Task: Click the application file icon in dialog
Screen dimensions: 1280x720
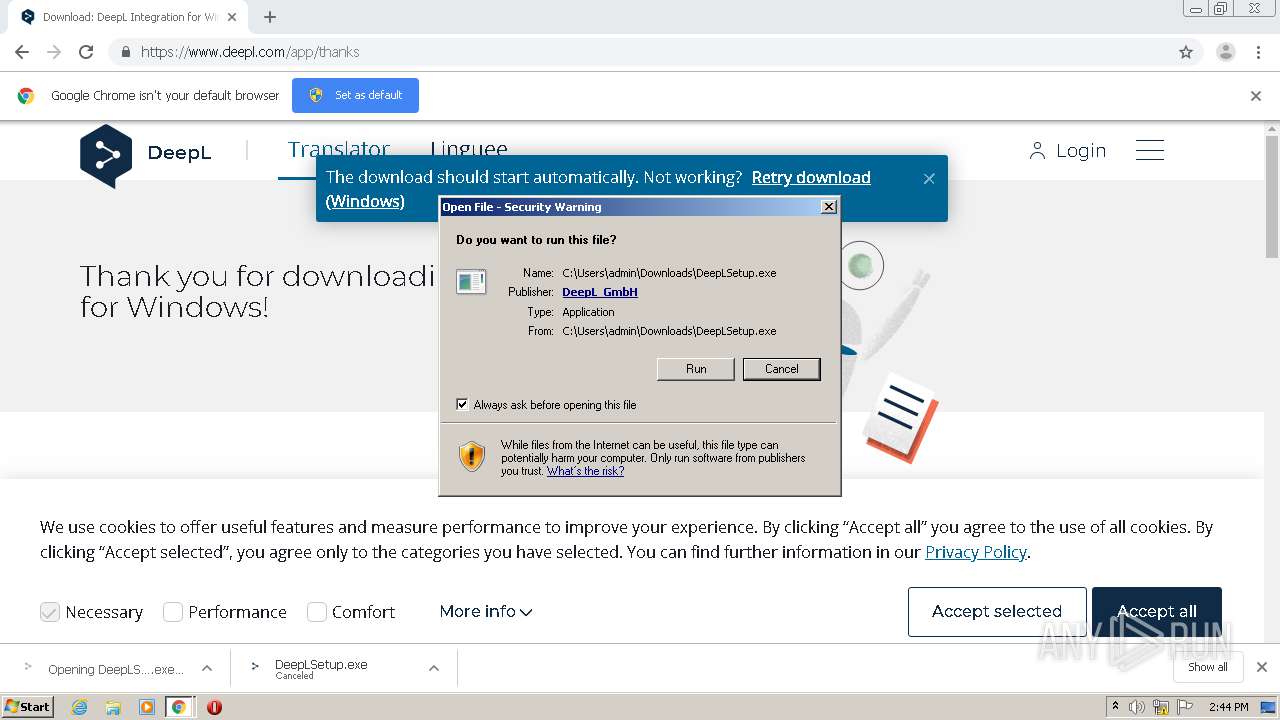Action: tap(471, 281)
